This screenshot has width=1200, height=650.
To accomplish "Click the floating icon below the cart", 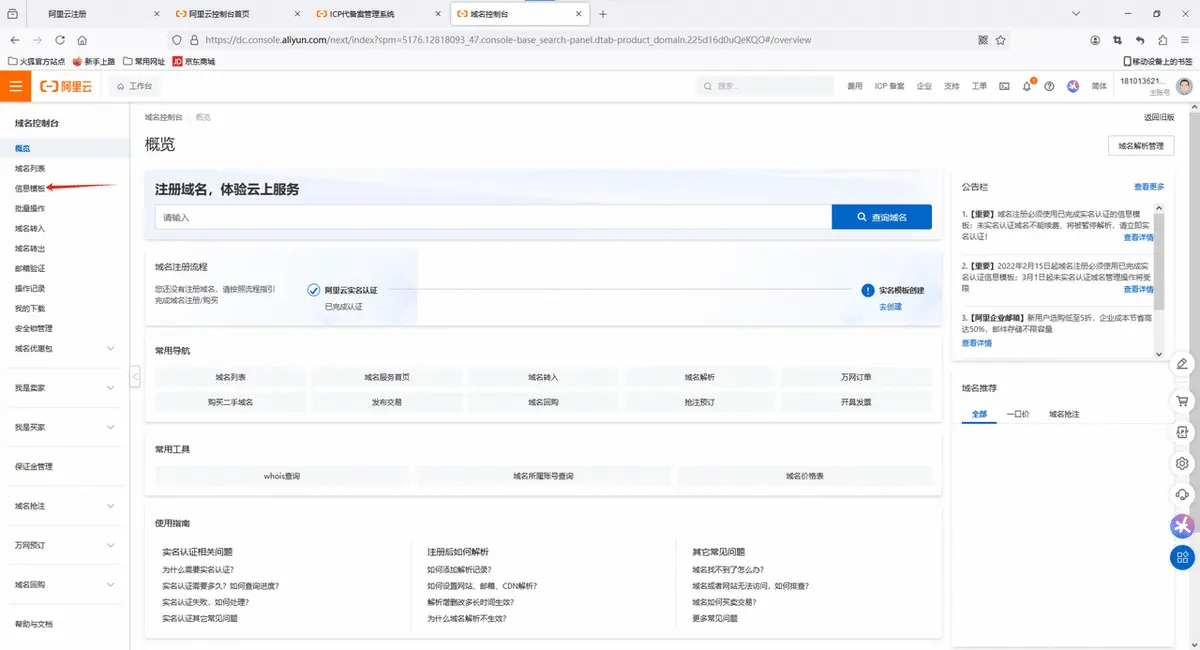I will 1182,432.
